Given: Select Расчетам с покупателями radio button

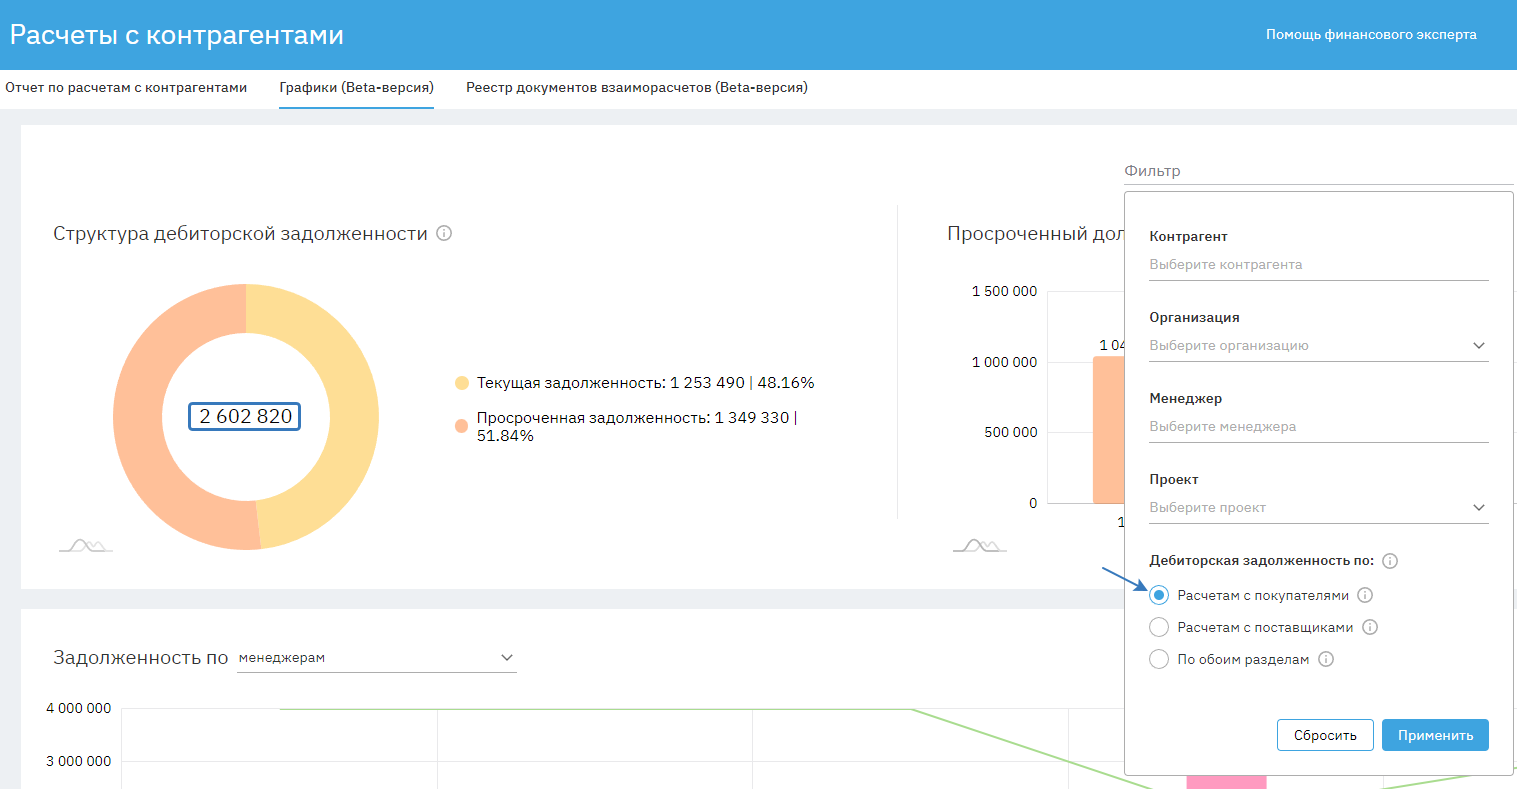Looking at the screenshot, I should click(1159, 595).
